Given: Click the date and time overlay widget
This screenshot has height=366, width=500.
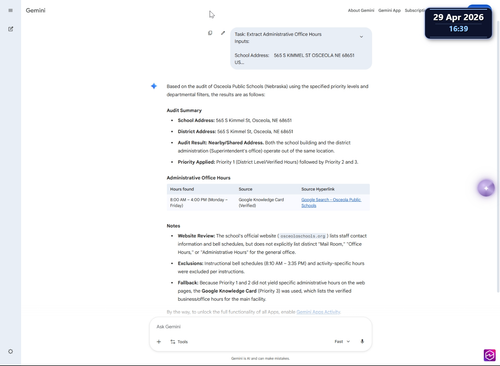Looking at the screenshot, I should point(458,23).
